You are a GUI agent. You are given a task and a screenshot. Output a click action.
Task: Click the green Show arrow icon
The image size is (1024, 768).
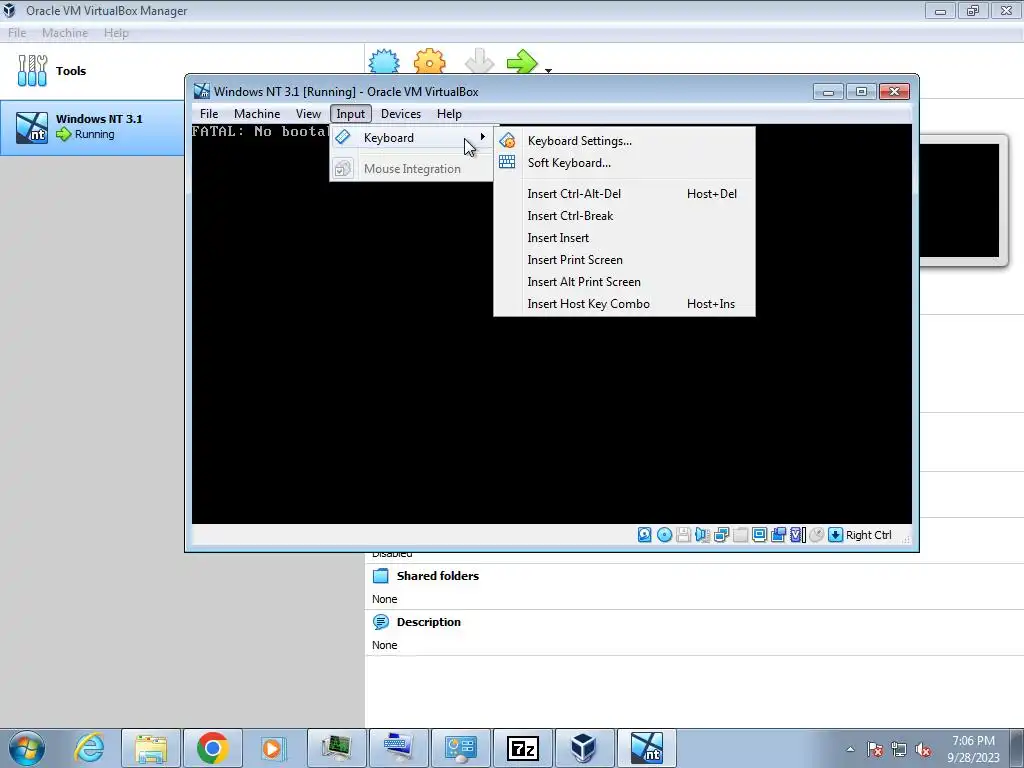pyautogui.click(x=521, y=61)
